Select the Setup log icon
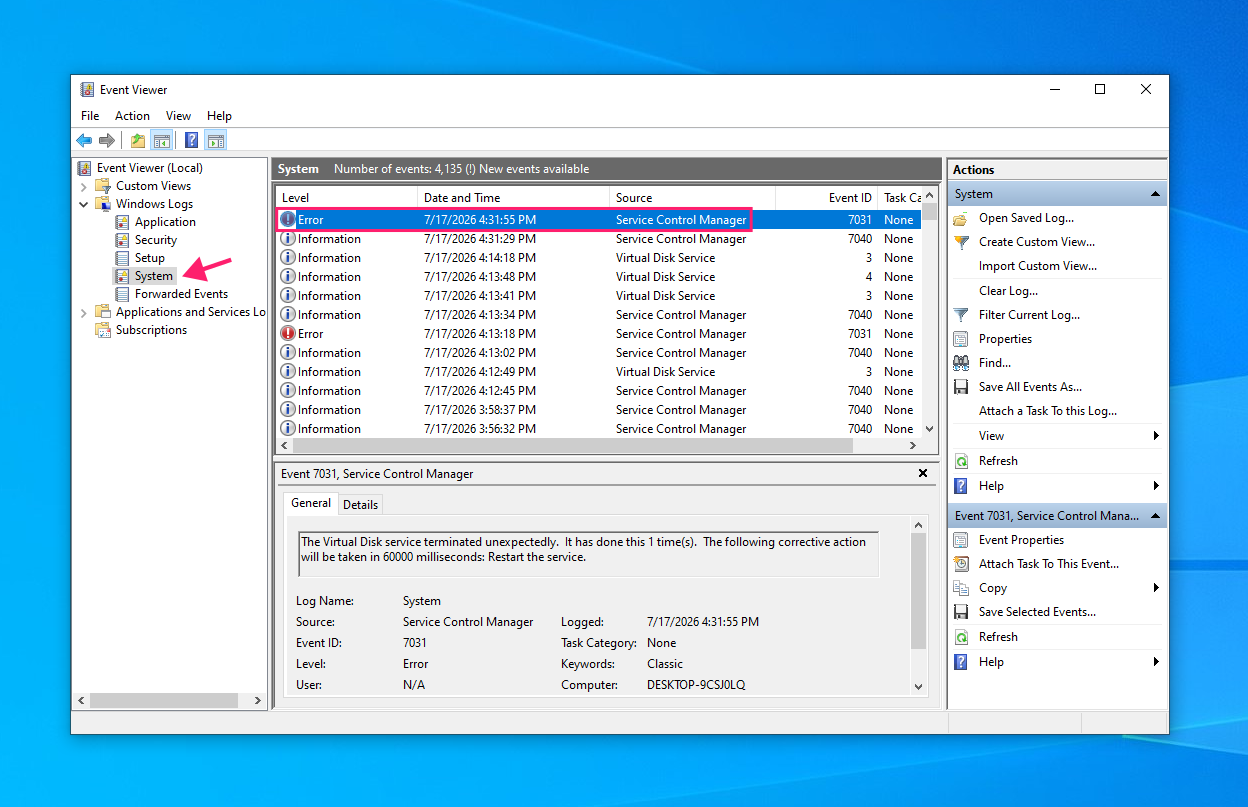Viewport: 1248px width, 807px height. click(x=123, y=258)
